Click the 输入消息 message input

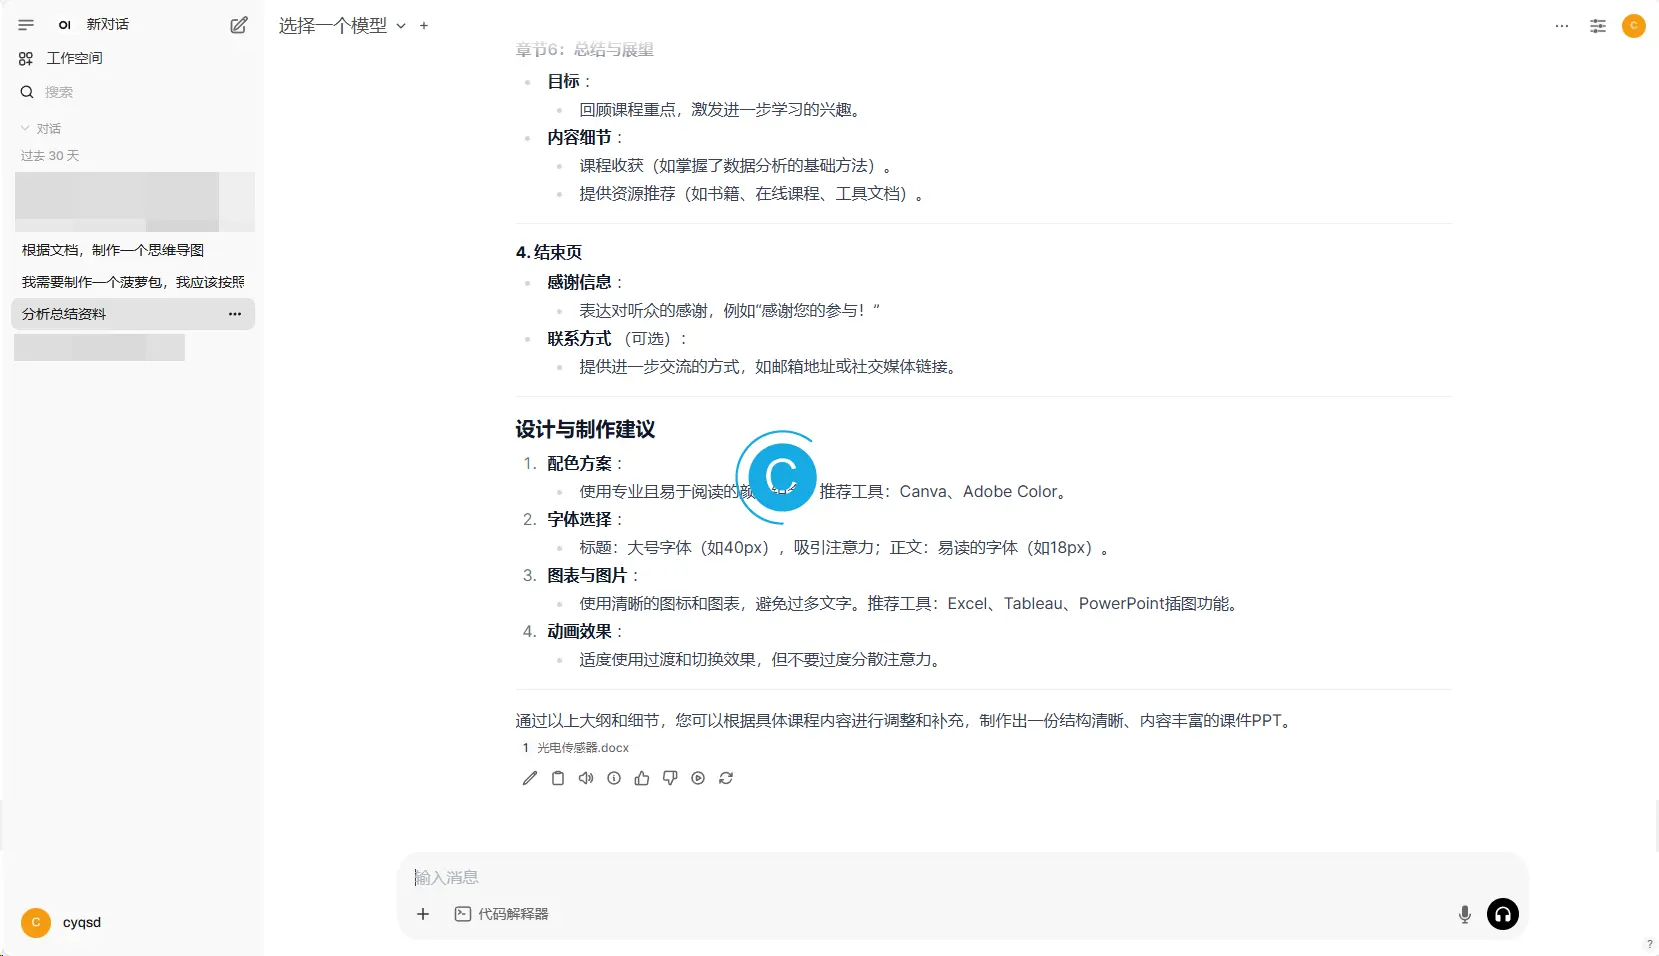pyautogui.click(x=962, y=877)
